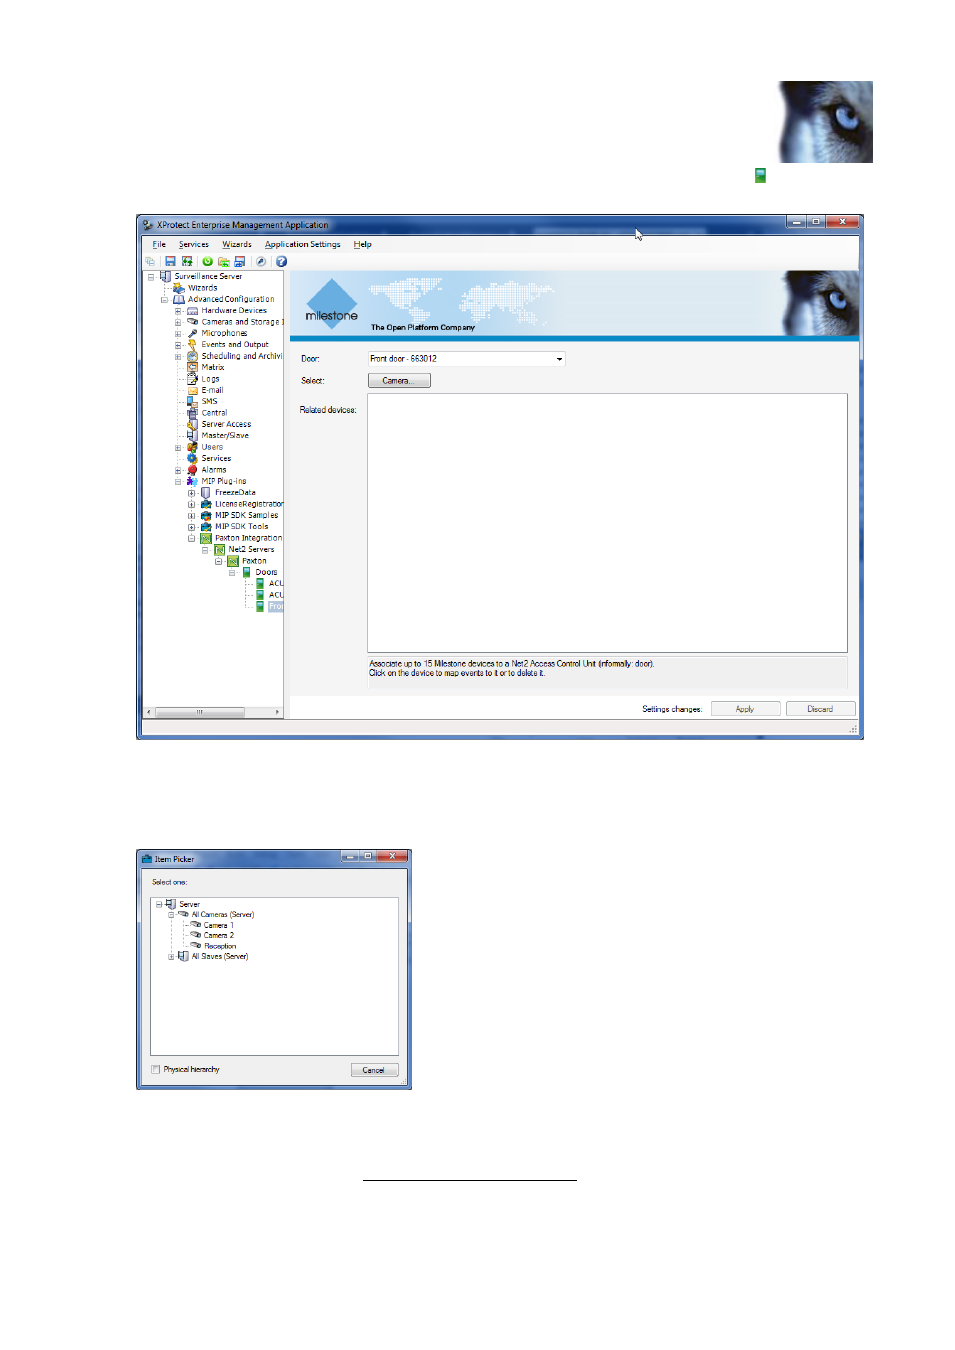955x1350 pixels.
Task: Expand the Cameras and Storage node
Action: [x=178, y=323]
